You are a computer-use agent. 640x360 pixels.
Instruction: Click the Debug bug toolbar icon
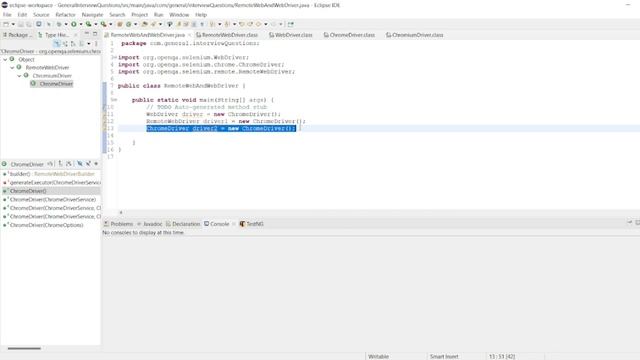click(x=59, y=24)
